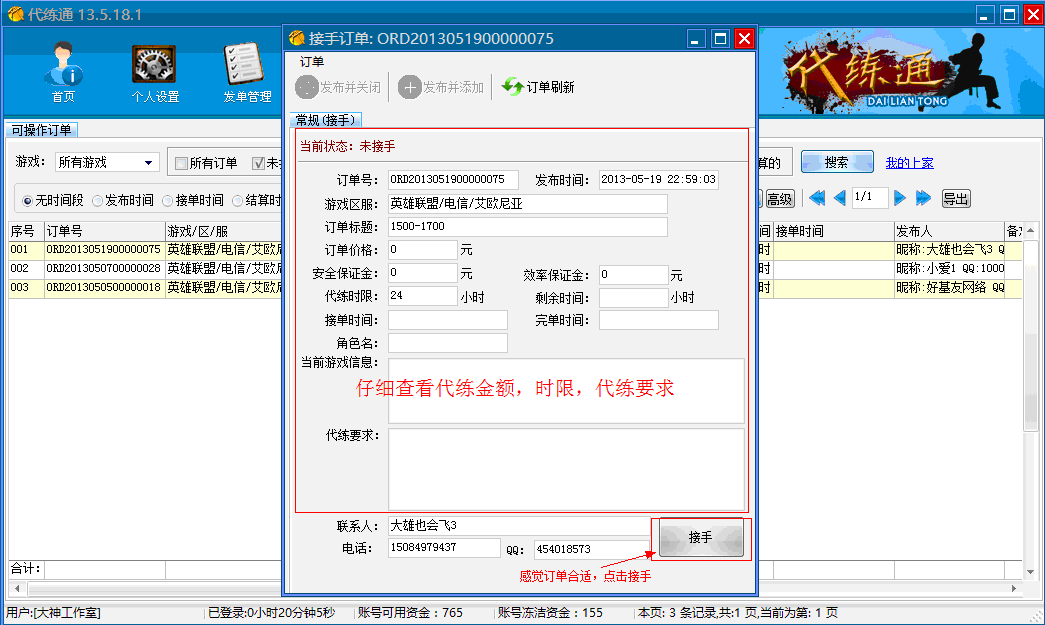
Task: Select the 发布时间 radio button
Action: 99,199
